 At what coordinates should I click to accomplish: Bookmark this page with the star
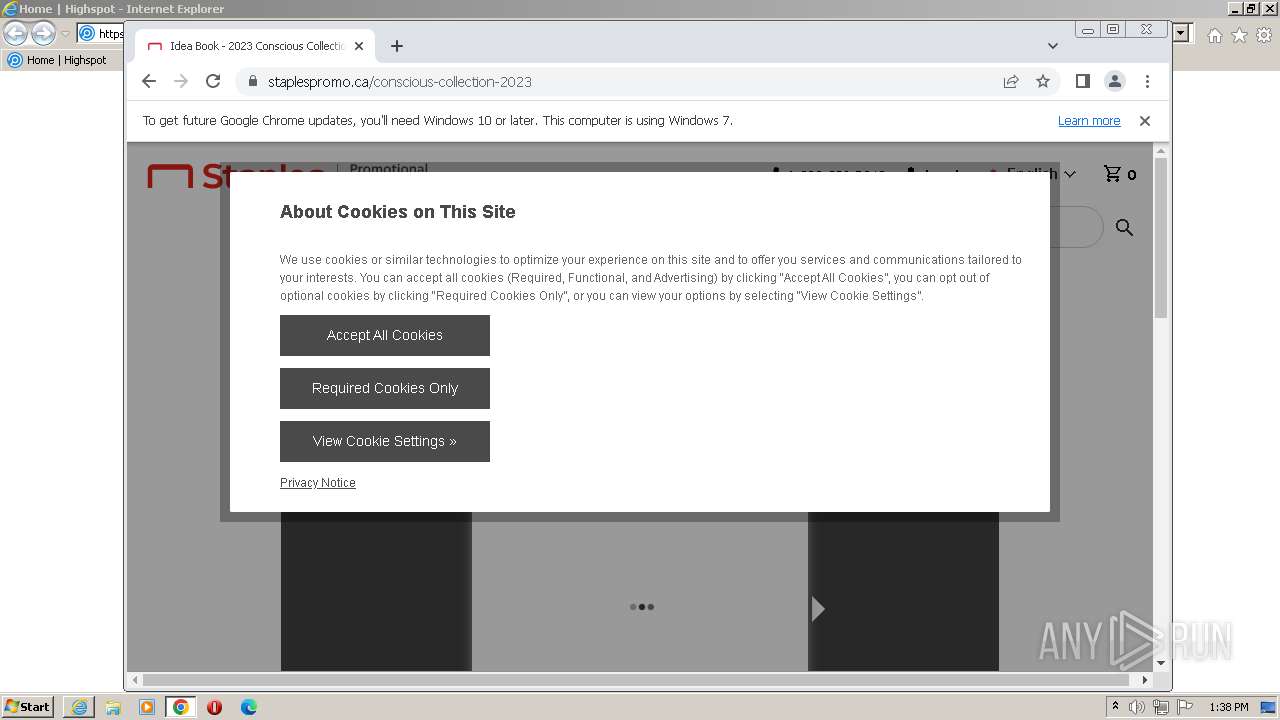(1043, 81)
